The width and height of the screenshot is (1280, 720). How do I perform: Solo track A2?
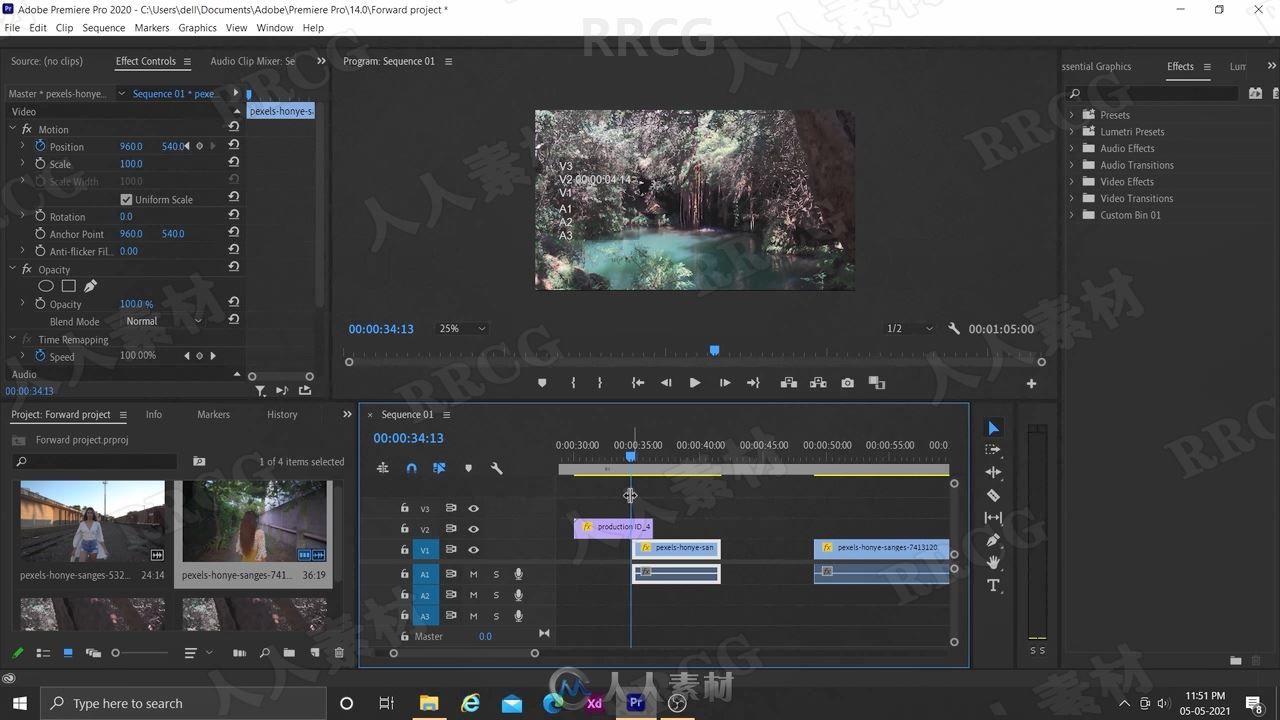pos(496,595)
